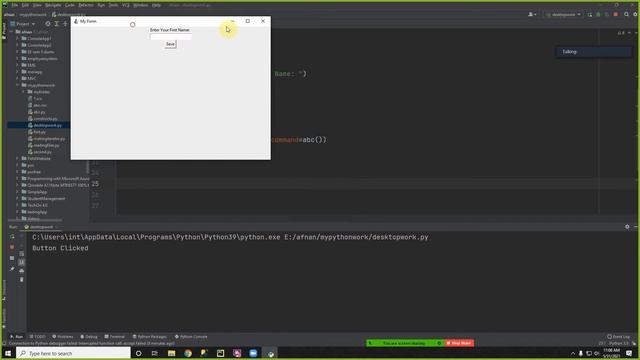
Task: Open the Code menu
Action: coord(70,5)
